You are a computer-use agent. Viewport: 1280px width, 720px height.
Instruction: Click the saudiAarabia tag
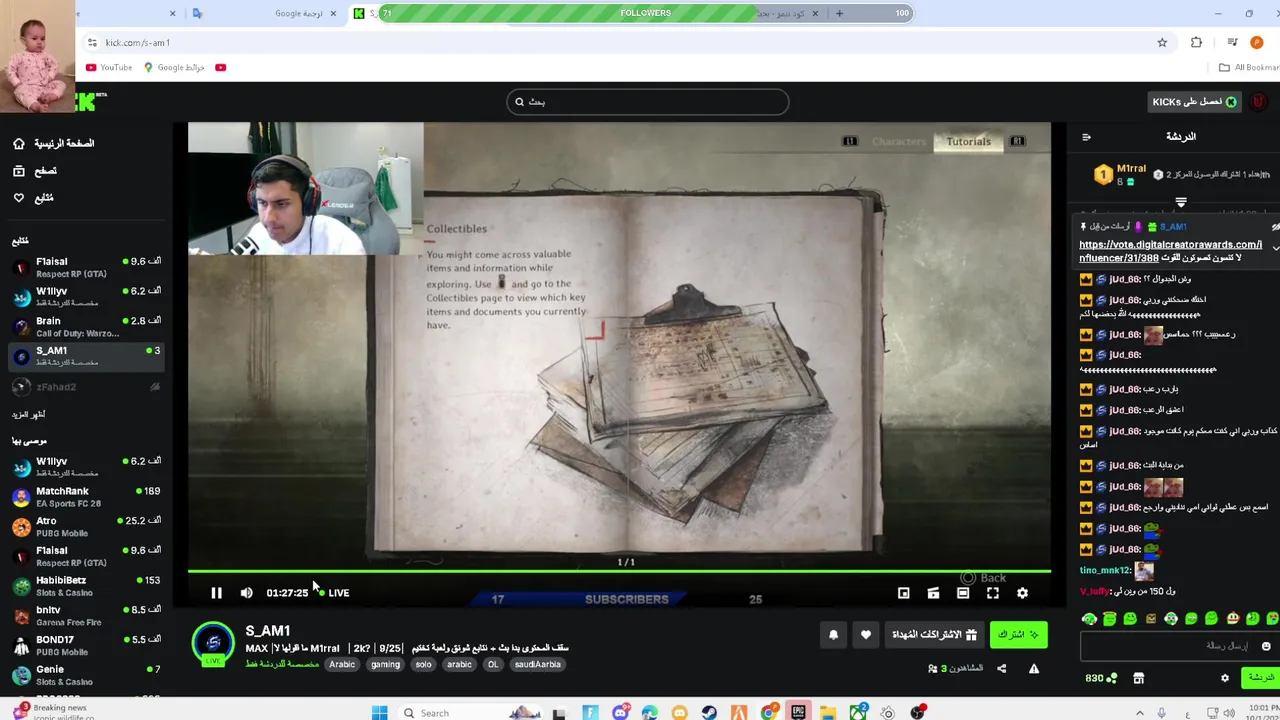(537, 664)
